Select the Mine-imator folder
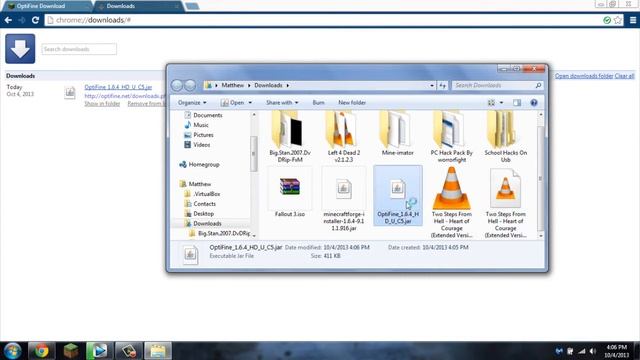Screen dimensions: 640x360 coord(398,133)
